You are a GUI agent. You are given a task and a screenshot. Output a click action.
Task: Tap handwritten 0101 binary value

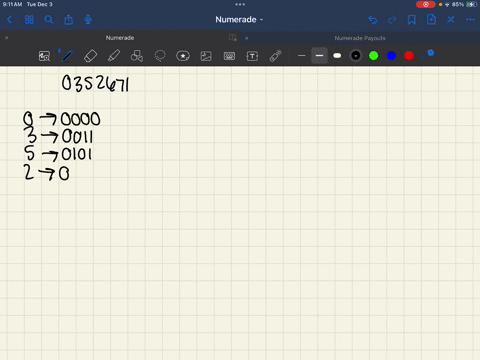(x=77, y=154)
